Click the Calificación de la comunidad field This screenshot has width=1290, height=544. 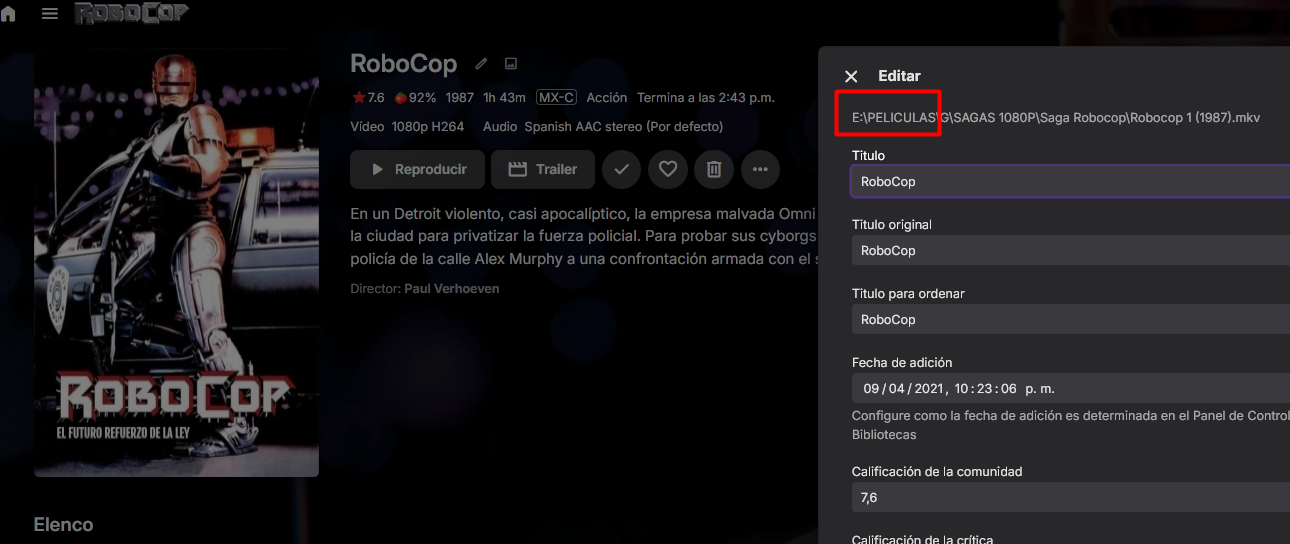[1070, 497]
